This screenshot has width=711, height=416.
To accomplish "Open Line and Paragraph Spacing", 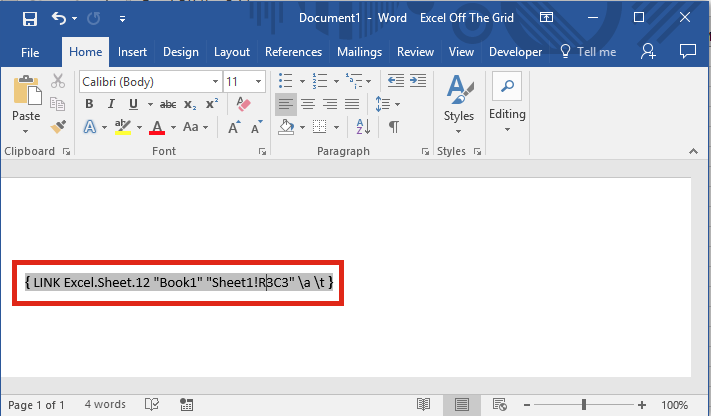I will pyautogui.click(x=383, y=104).
